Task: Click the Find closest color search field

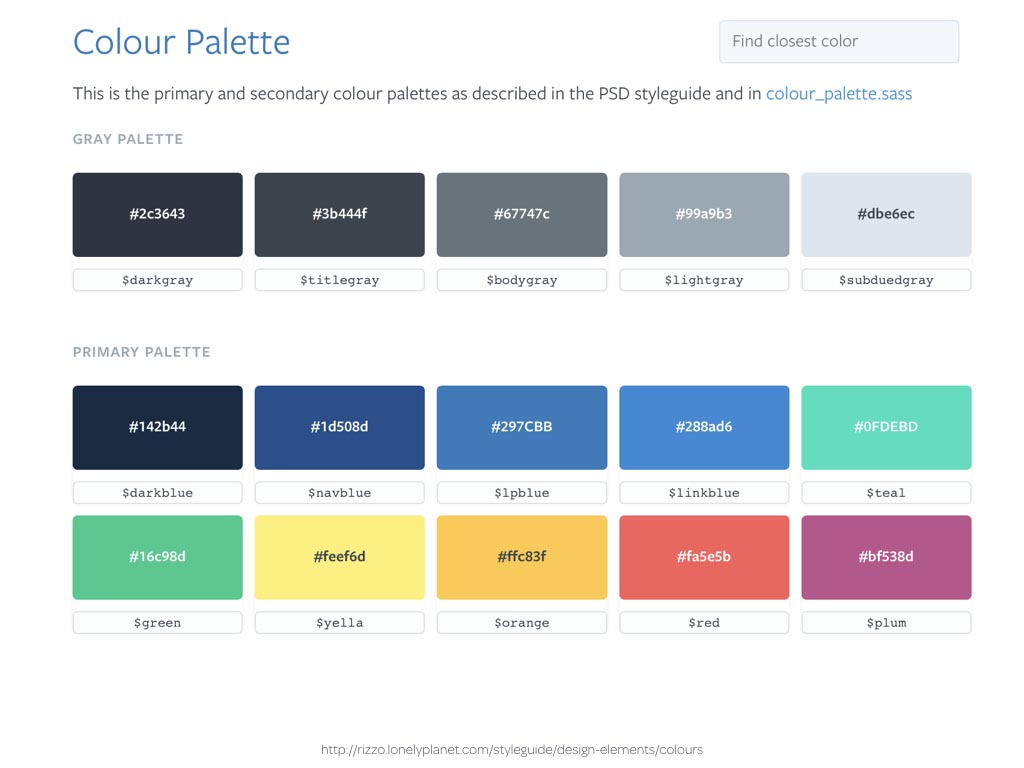Action: [x=839, y=42]
